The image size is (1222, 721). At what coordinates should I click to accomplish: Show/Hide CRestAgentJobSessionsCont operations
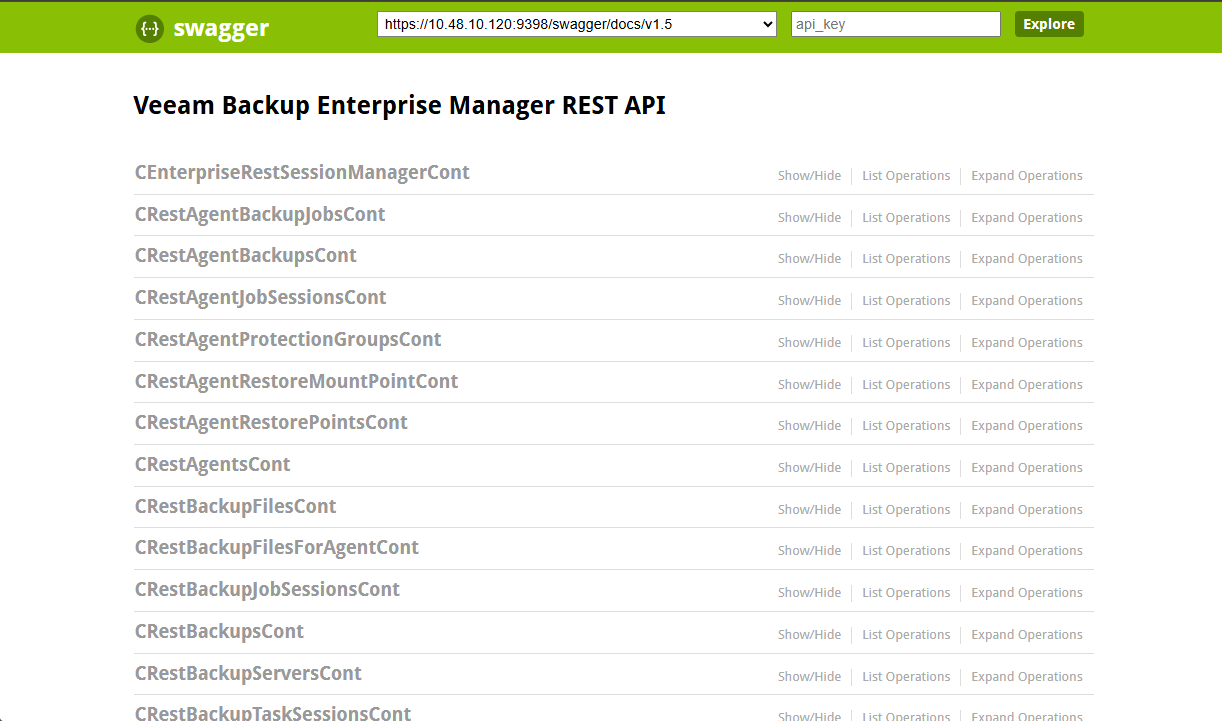[810, 301]
